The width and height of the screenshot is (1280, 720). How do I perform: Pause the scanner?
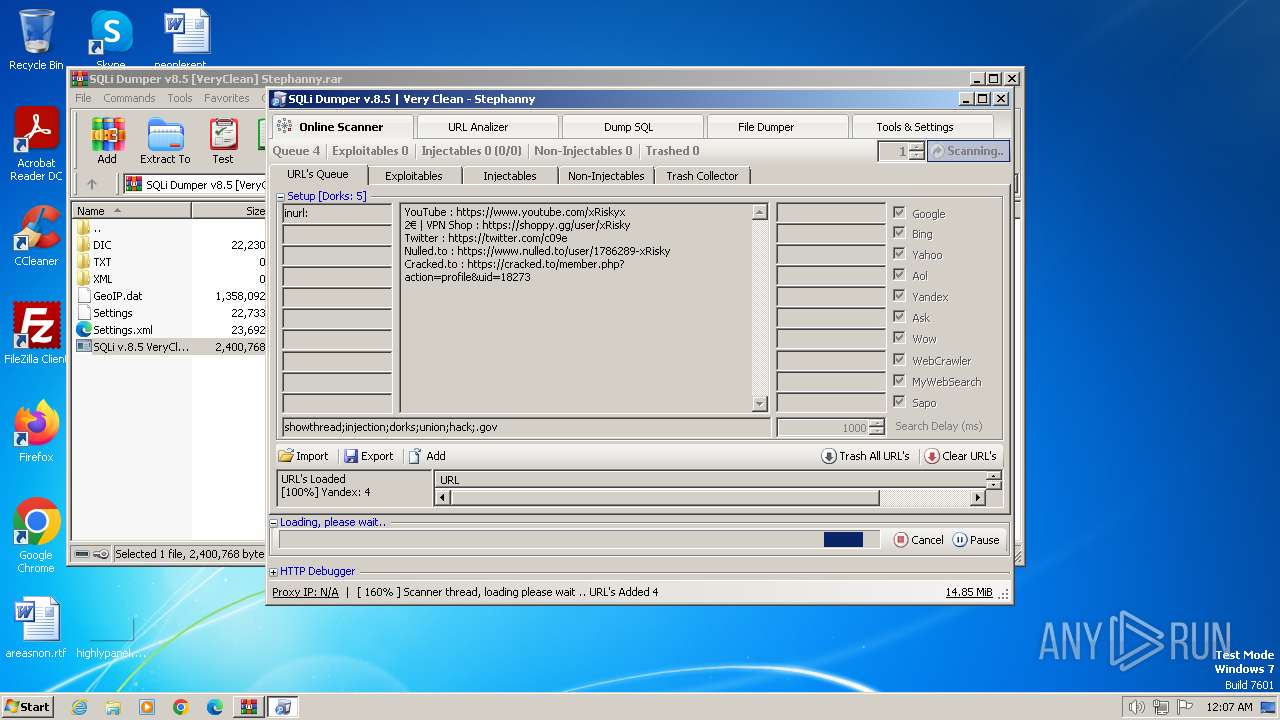[x=976, y=540]
